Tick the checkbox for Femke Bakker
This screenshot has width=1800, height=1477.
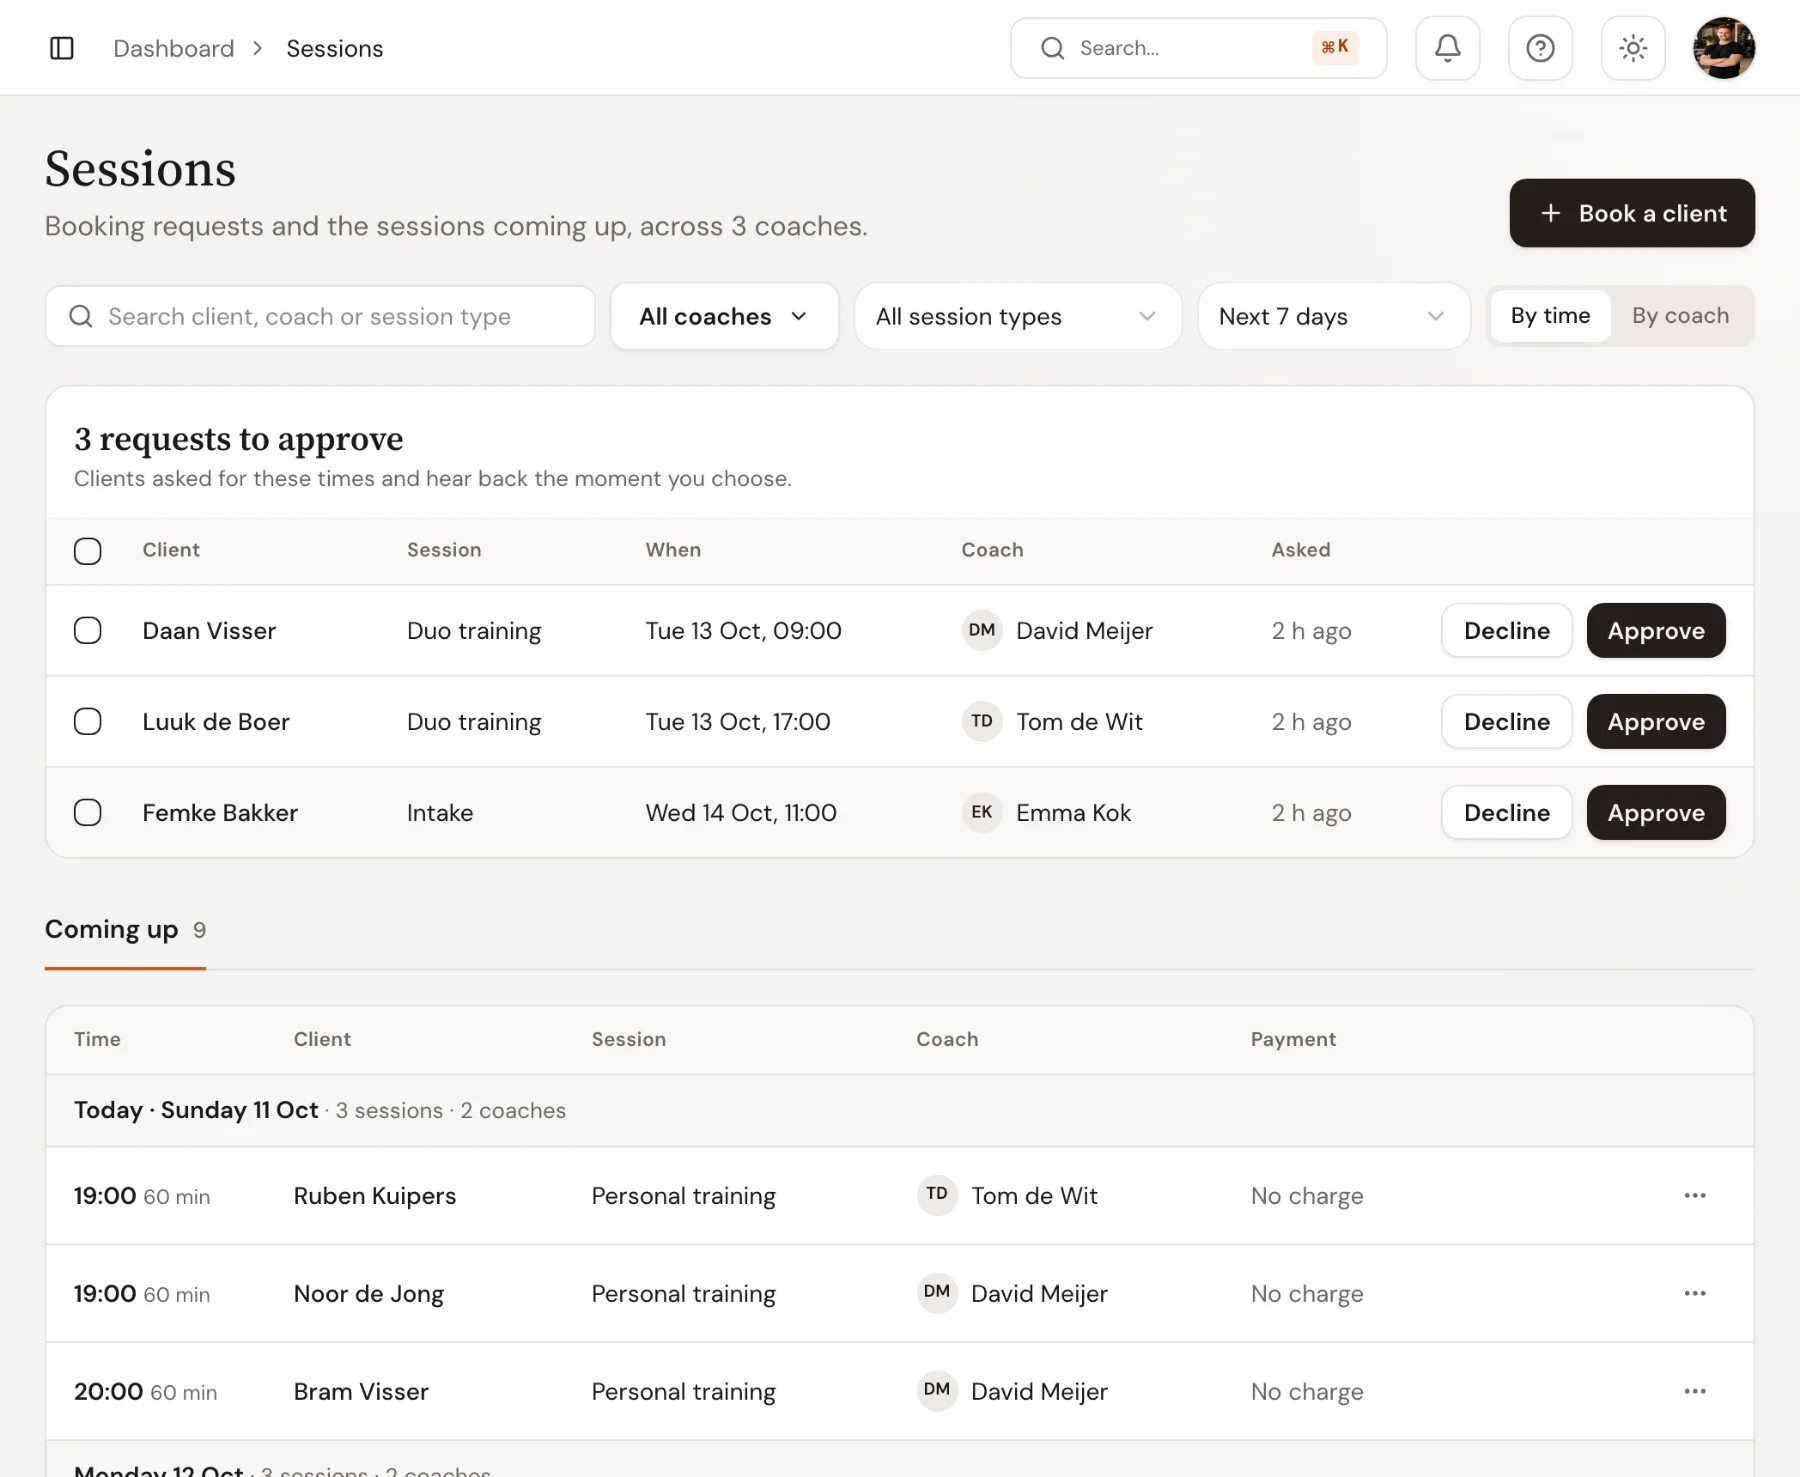88,813
